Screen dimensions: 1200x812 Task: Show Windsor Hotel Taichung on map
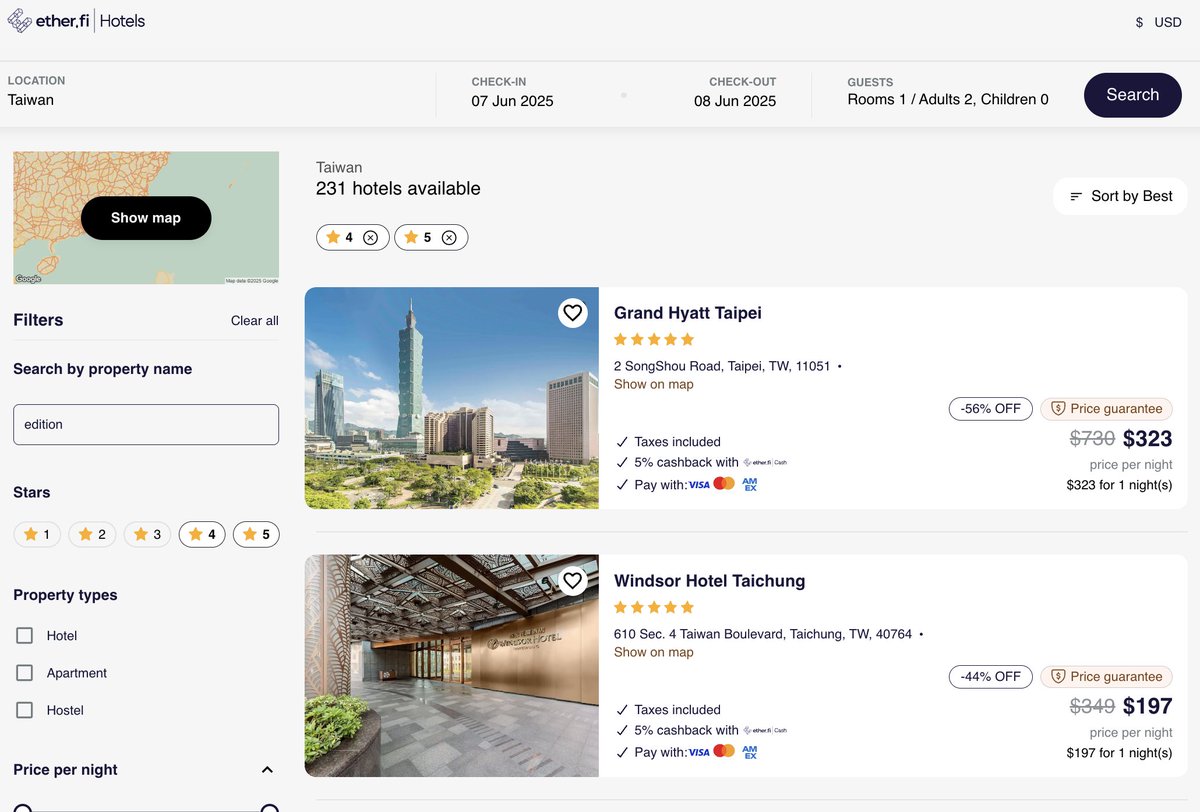click(x=654, y=652)
